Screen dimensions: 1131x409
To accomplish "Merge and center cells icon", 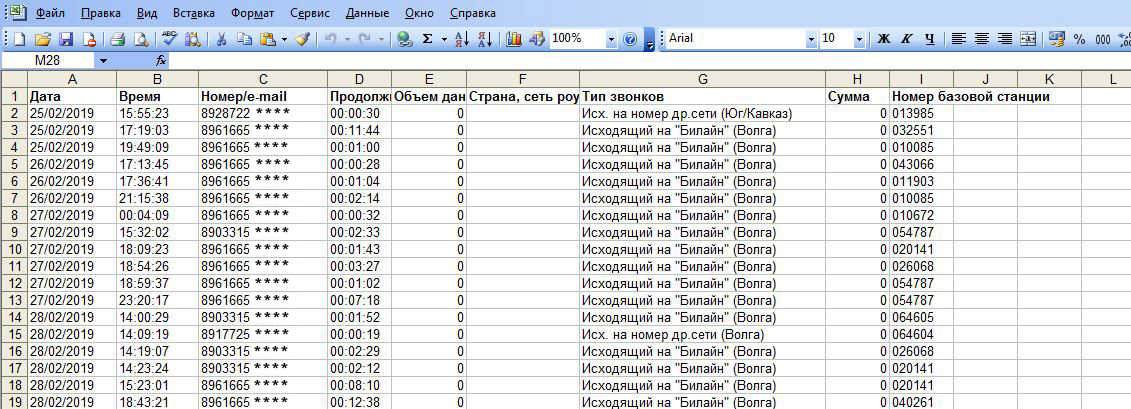I will (x=1027, y=40).
